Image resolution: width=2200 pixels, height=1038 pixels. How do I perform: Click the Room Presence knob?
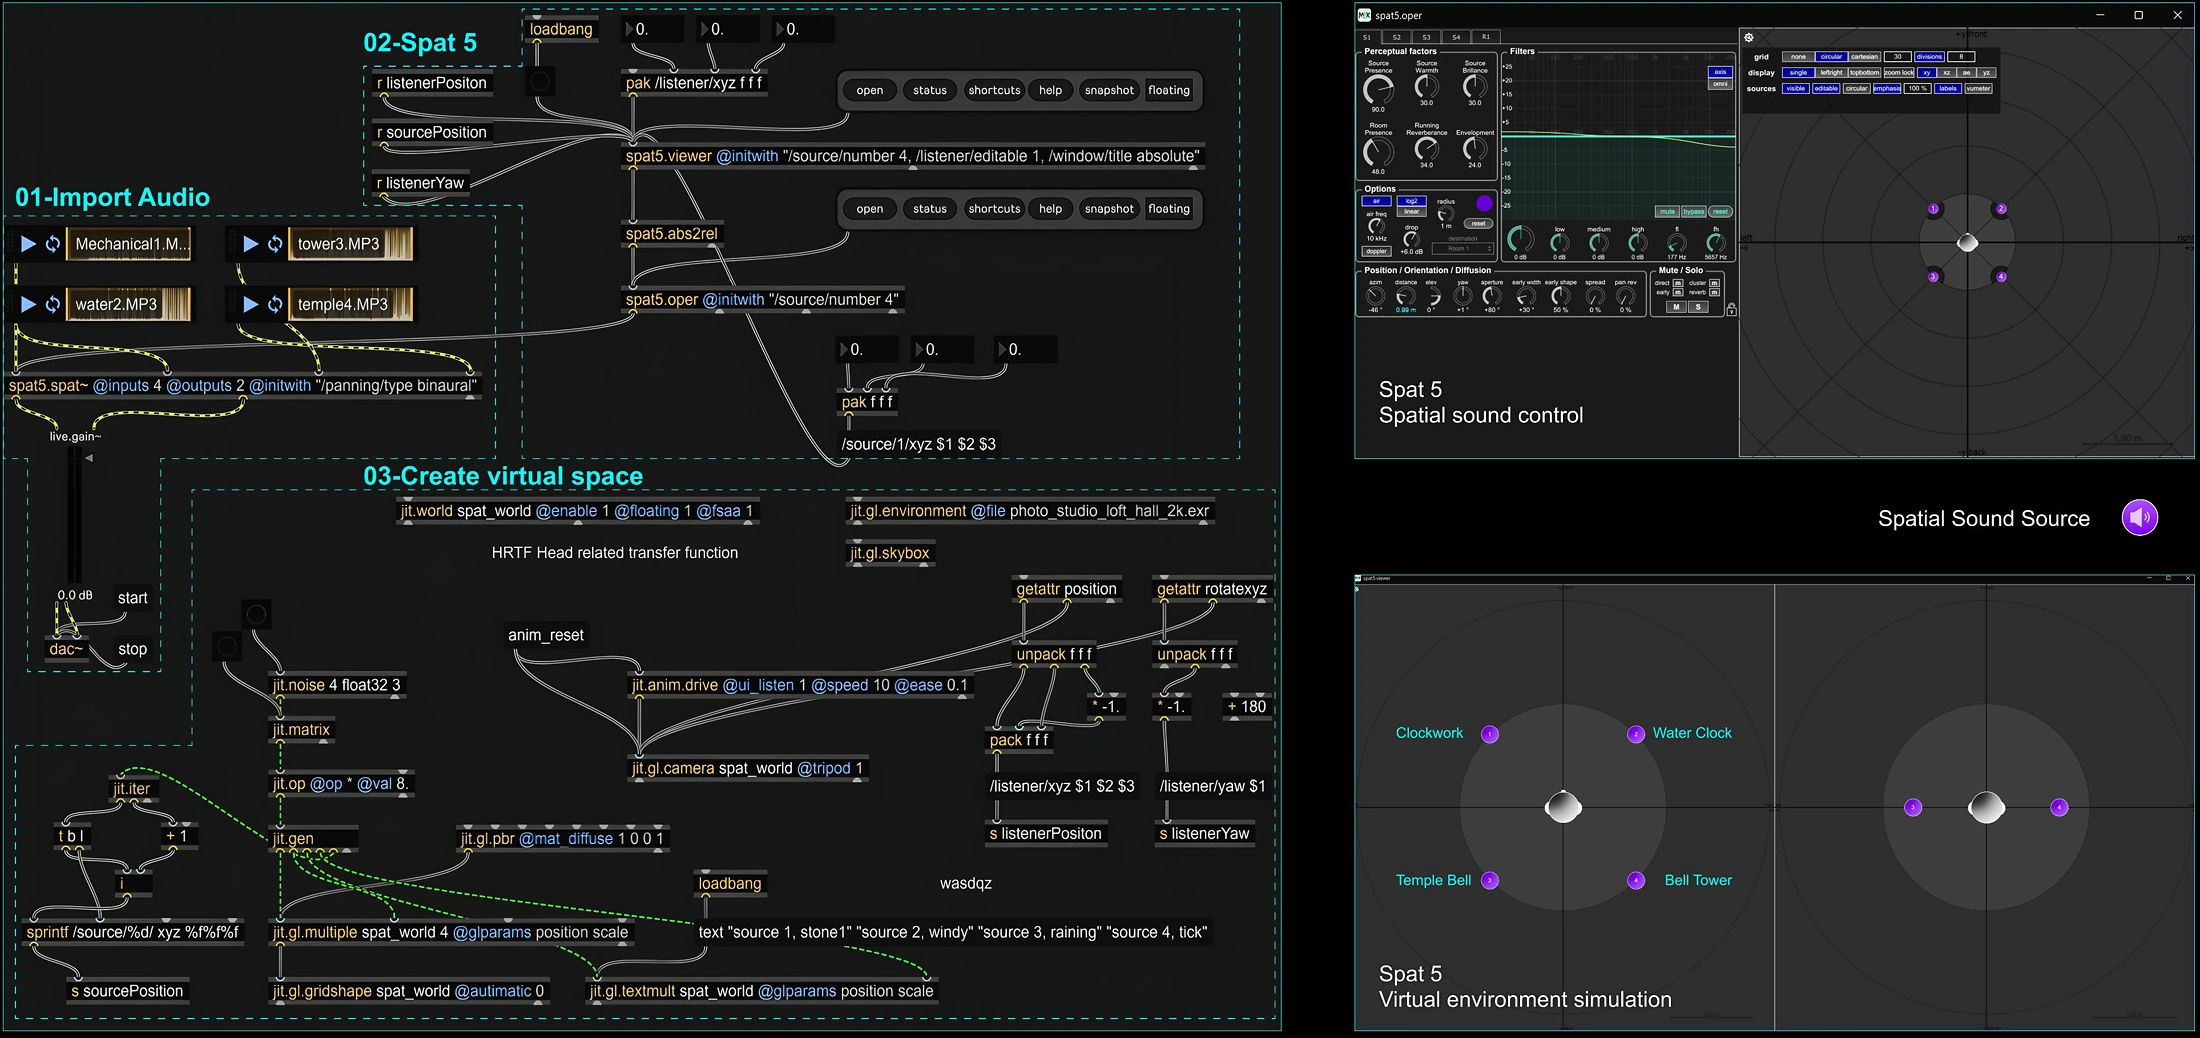1378,152
